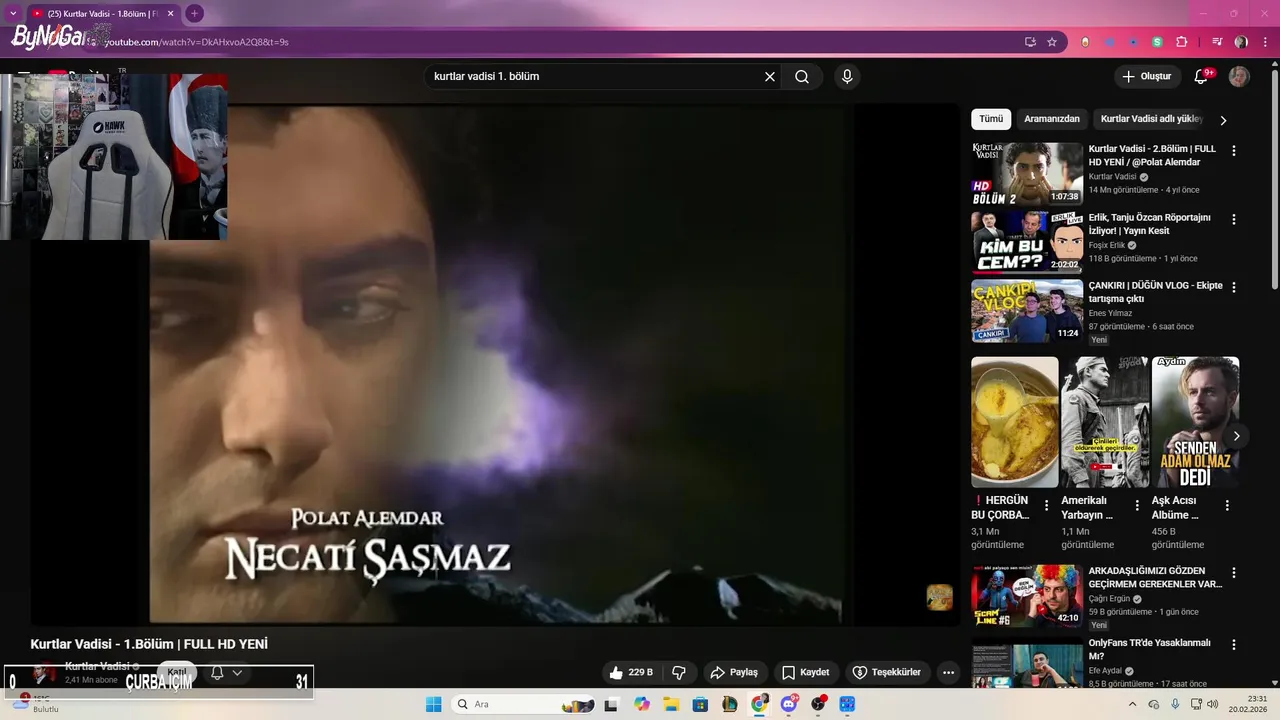The height and width of the screenshot is (720, 1280).
Task: Open Copilot from the taskbar
Action: 641,704
